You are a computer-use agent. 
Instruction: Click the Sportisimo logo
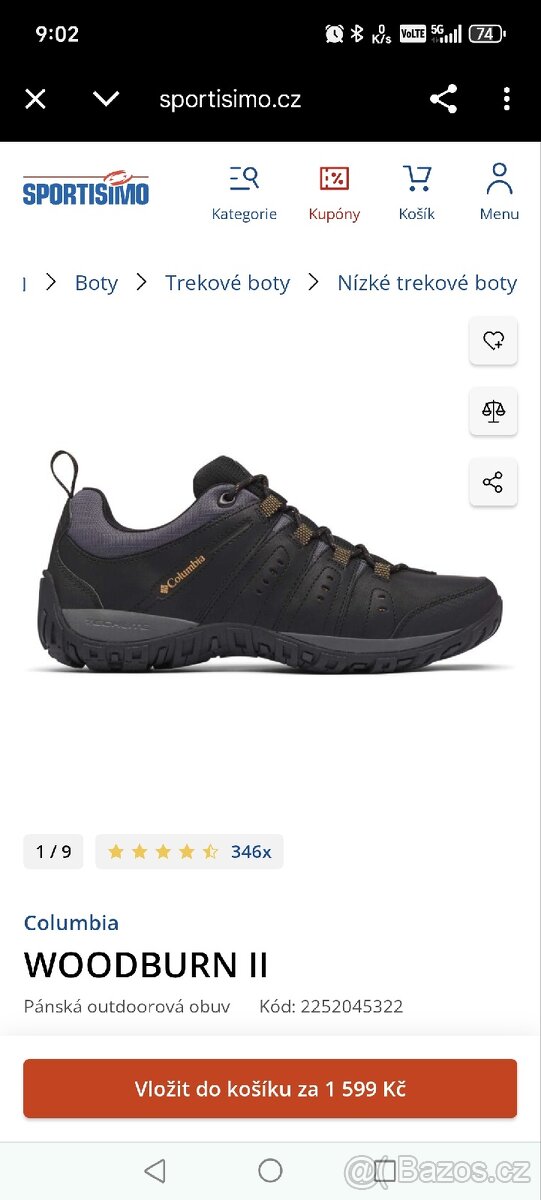86,188
